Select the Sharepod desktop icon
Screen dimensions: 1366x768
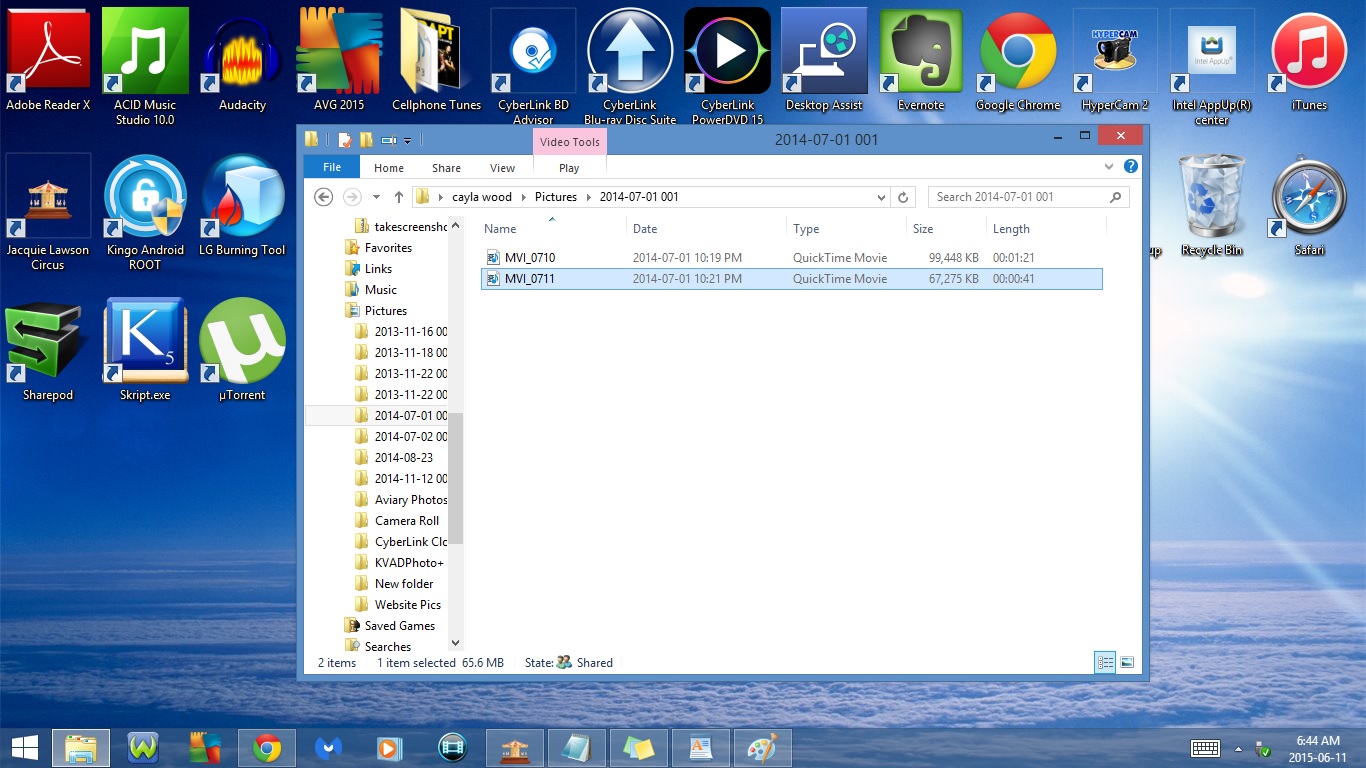48,350
